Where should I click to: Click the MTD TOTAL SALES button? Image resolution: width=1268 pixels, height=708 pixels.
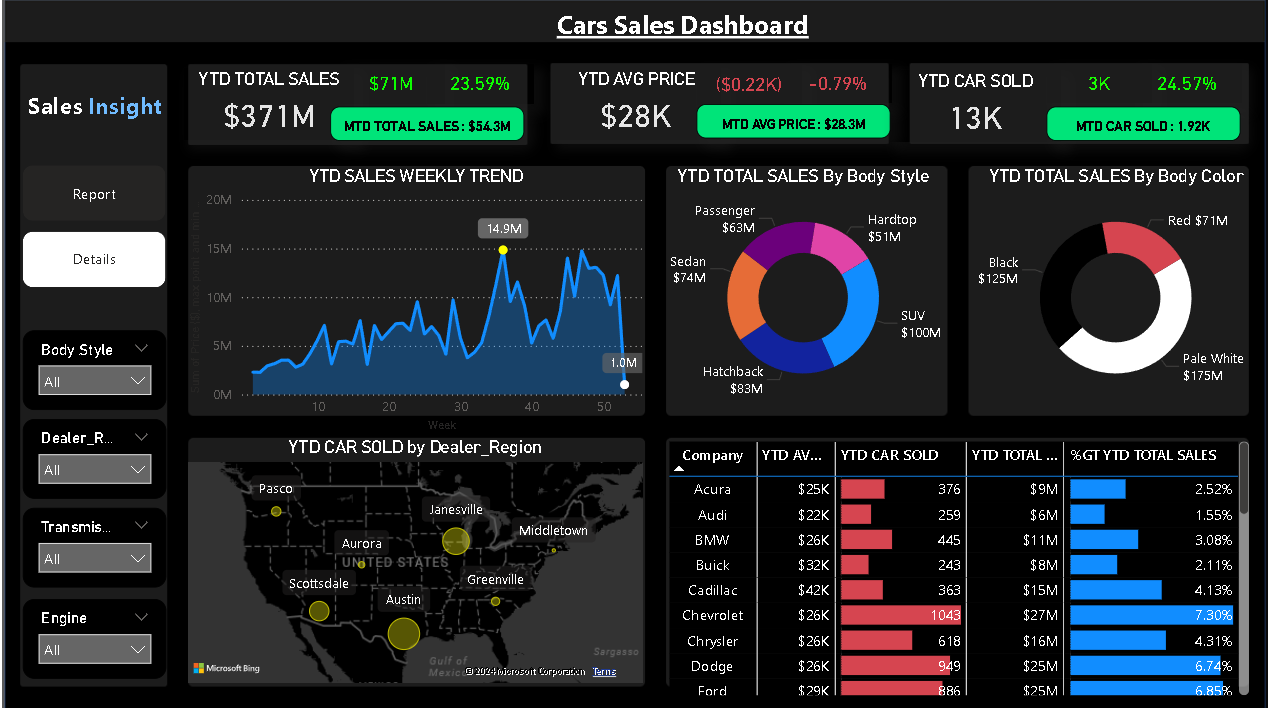pos(427,125)
